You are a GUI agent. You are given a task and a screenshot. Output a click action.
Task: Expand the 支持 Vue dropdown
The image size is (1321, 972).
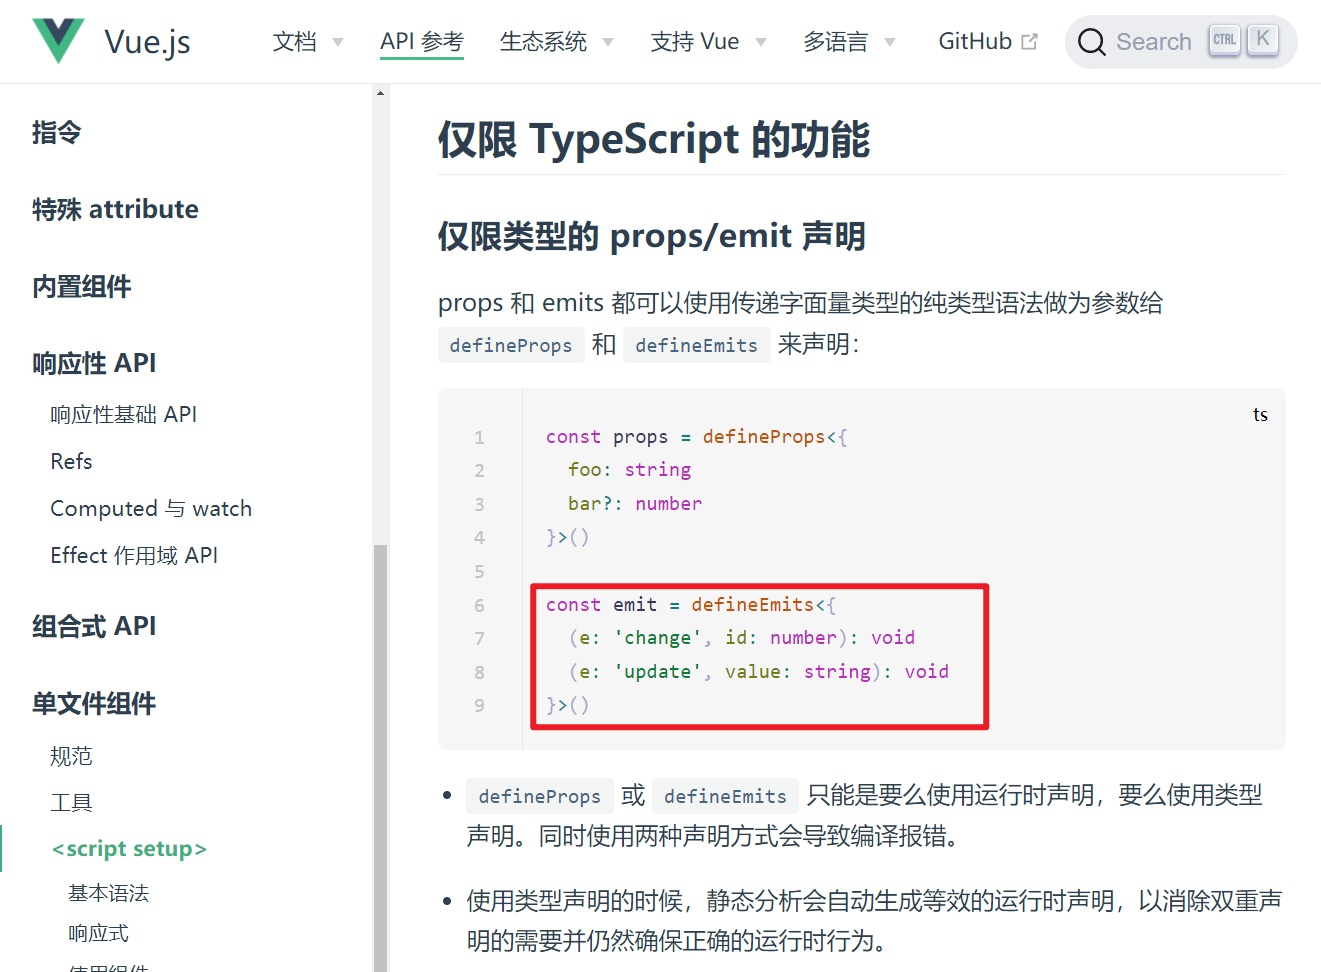coord(709,42)
